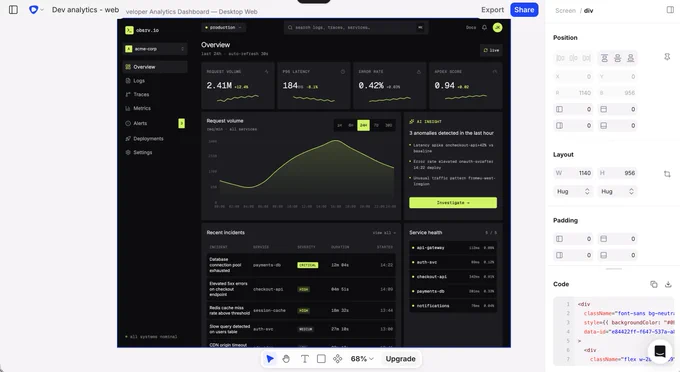Toggle the left sidebar panel icon
This screenshot has height=372, width=680.
pyautogui.click(x=13, y=10)
